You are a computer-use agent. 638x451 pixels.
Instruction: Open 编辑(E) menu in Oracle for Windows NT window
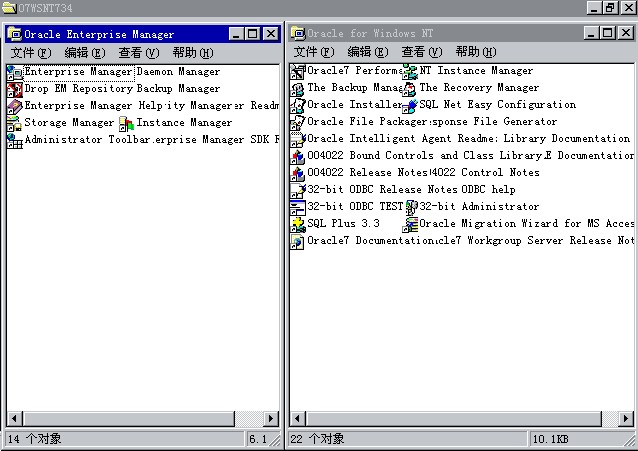tap(368, 52)
